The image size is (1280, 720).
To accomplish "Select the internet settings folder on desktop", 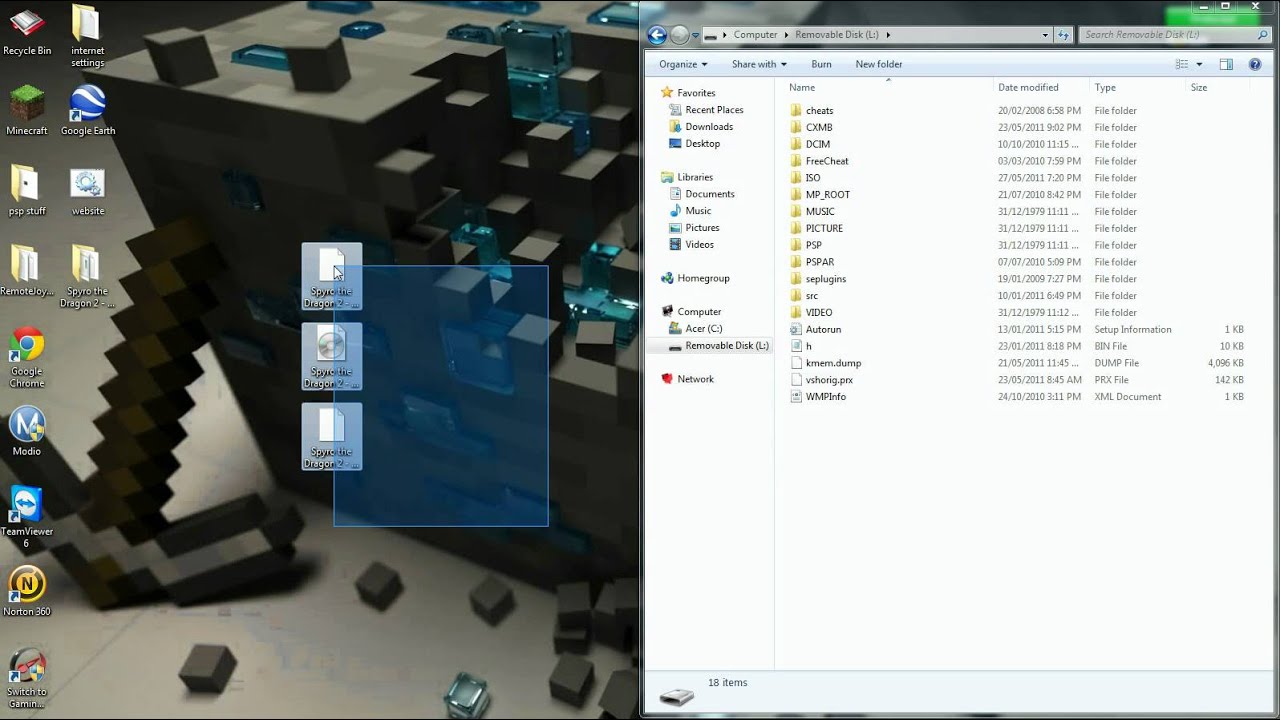I will click(x=87, y=36).
